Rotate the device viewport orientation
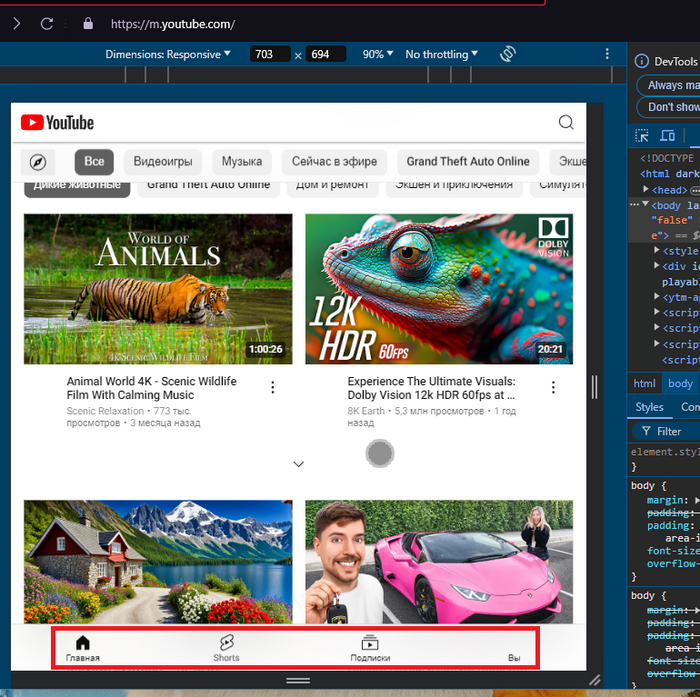This screenshot has height=697, width=700. 508,54
